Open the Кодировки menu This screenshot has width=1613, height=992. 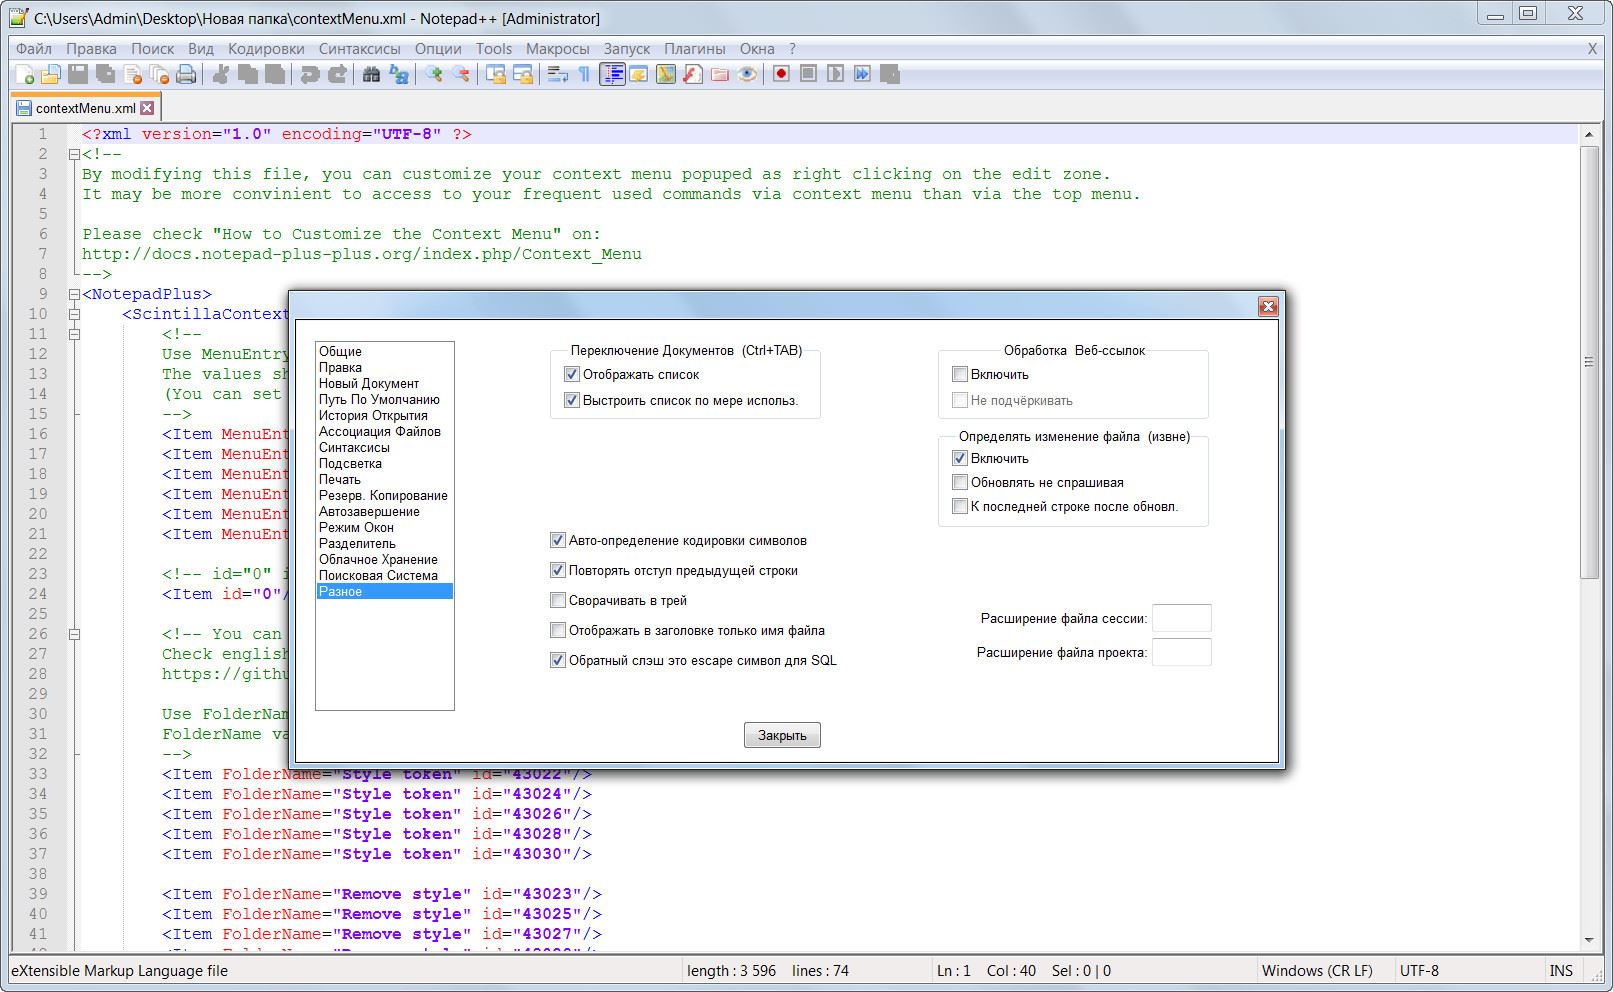coord(266,49)
